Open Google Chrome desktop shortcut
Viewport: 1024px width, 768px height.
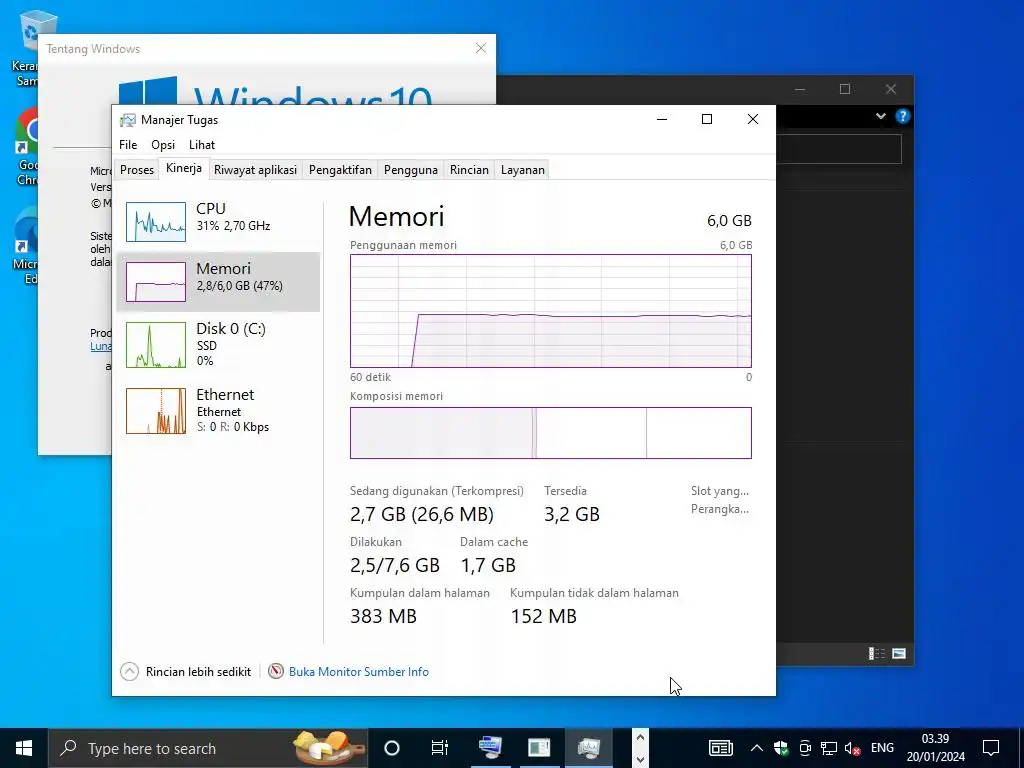pos(26,147)
